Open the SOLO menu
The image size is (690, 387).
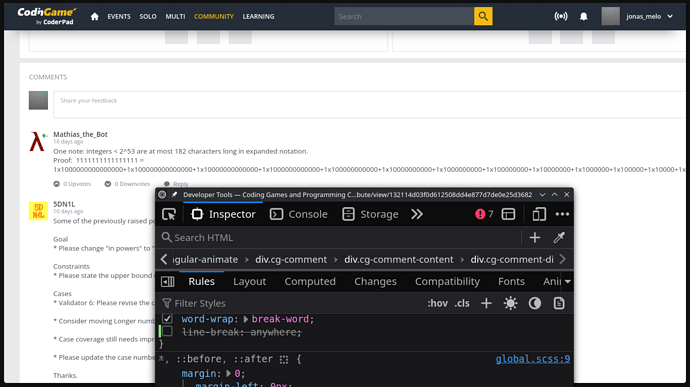pyautogui.click(x=148, y=17)
